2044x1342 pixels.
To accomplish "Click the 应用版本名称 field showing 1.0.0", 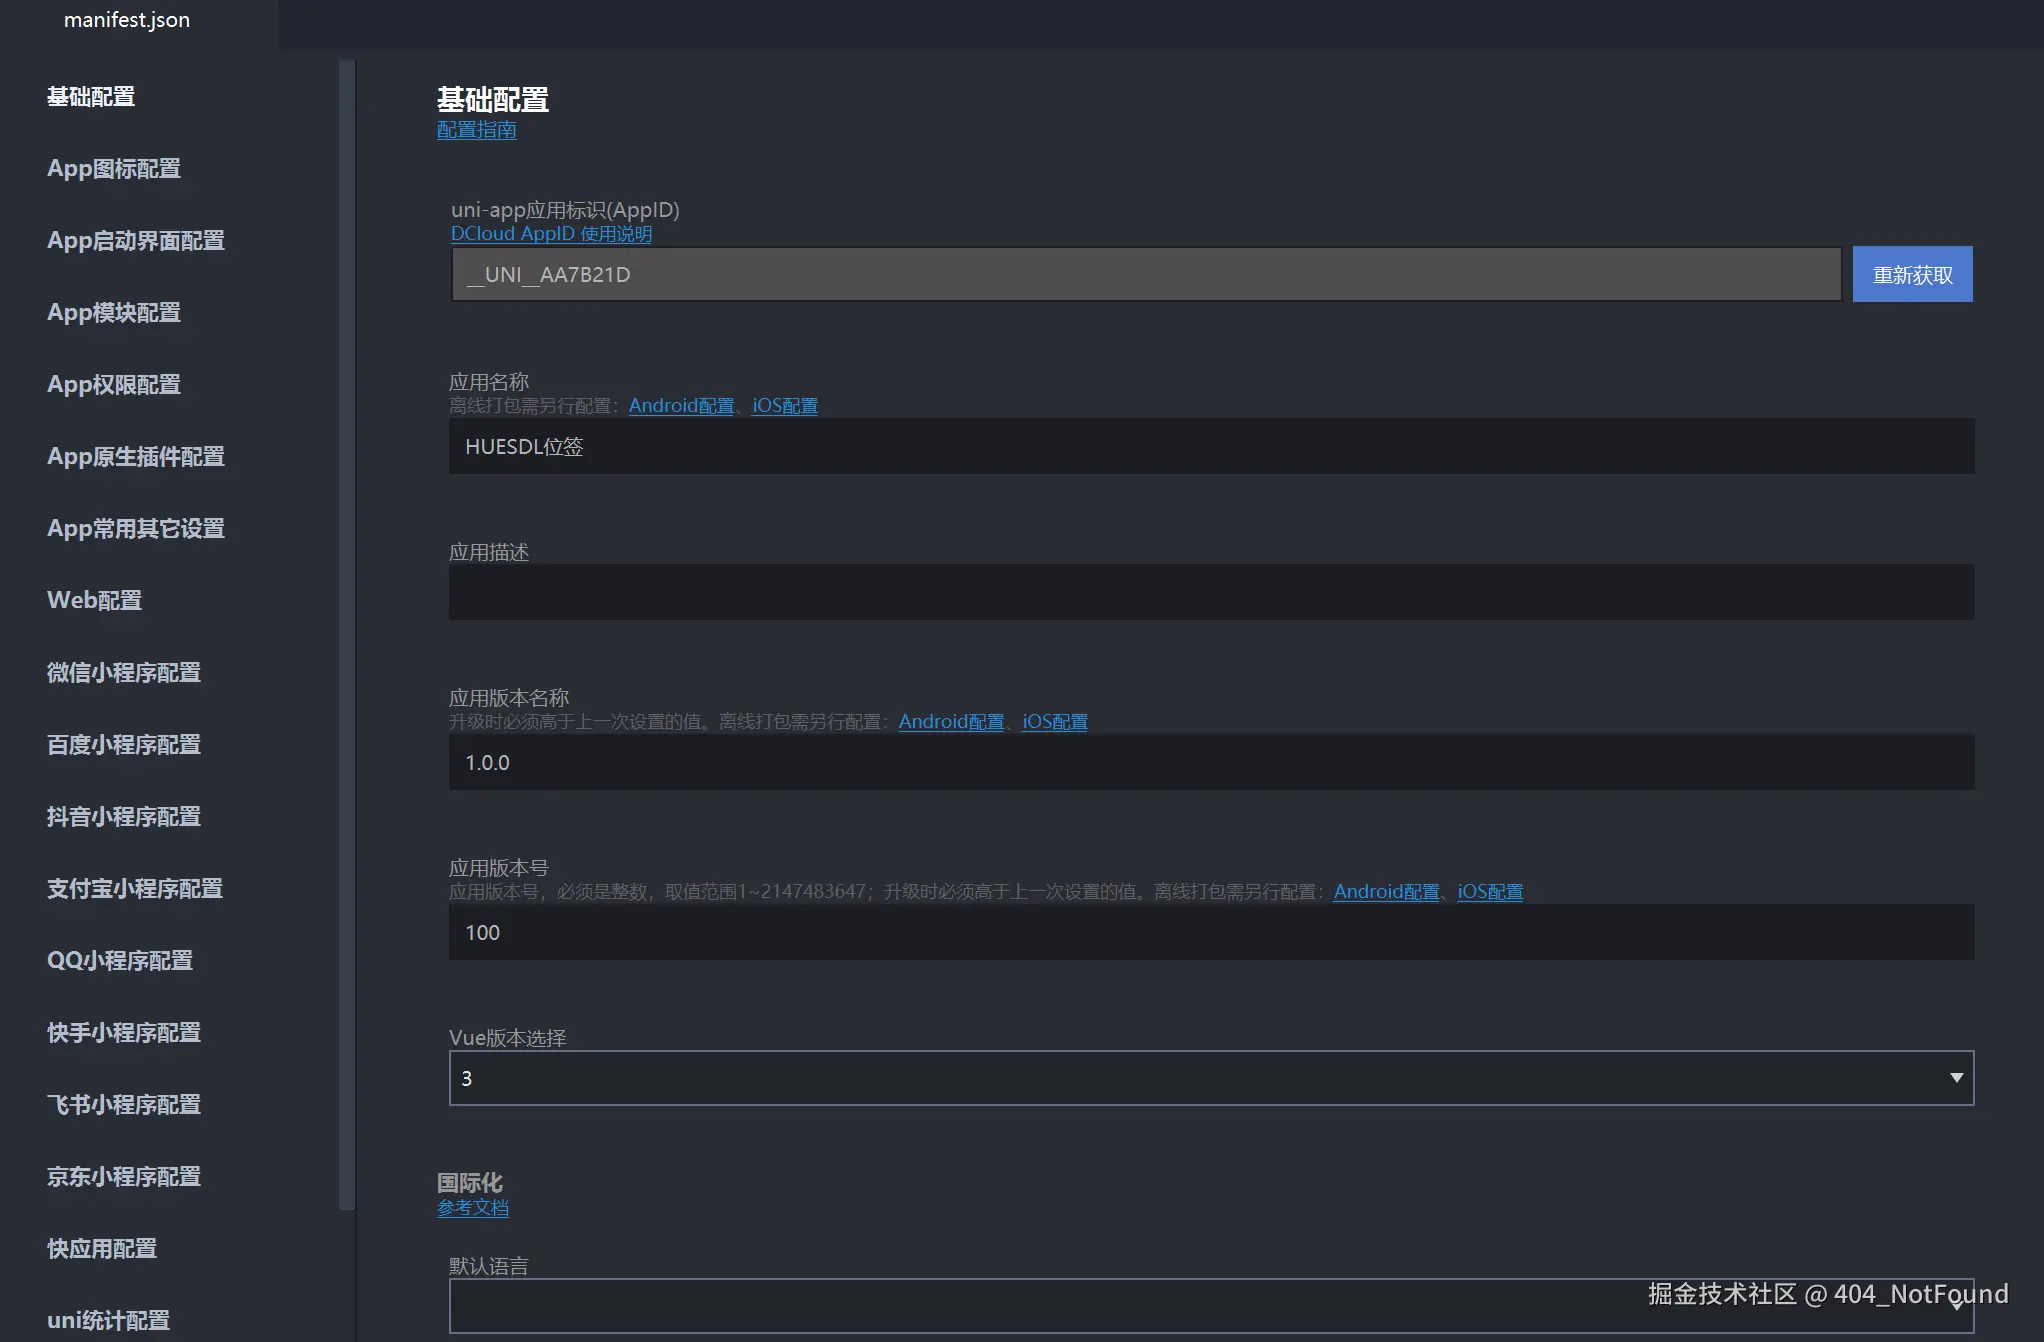I will click(1210, 762).
